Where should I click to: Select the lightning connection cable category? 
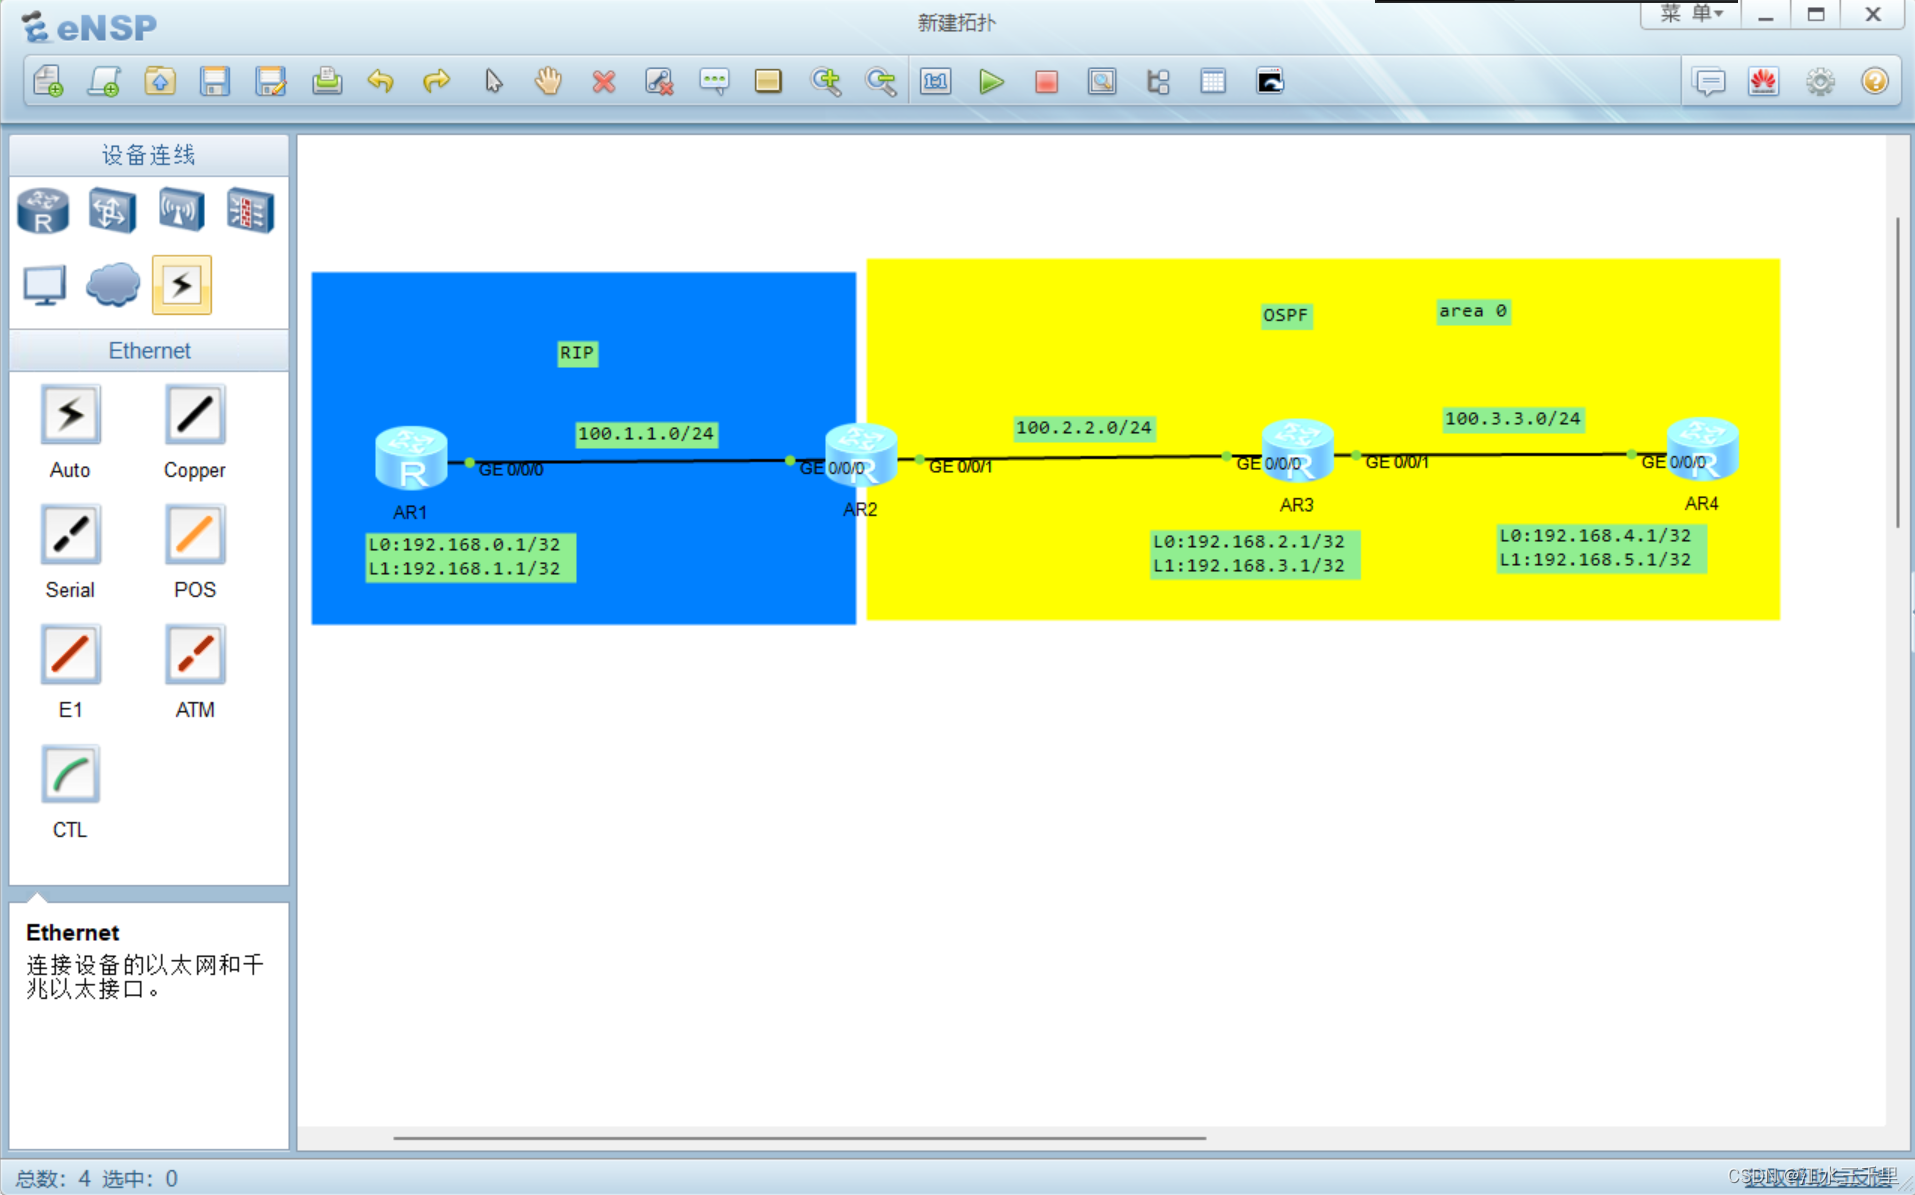tap(182, 286)
